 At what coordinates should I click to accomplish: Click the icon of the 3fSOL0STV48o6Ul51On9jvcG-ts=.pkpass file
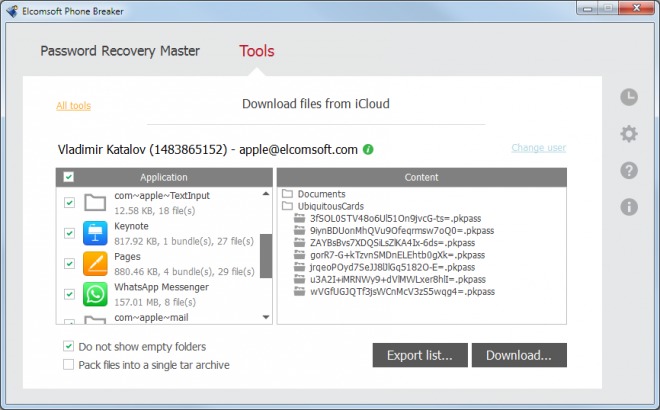click(x=299, y=218)
